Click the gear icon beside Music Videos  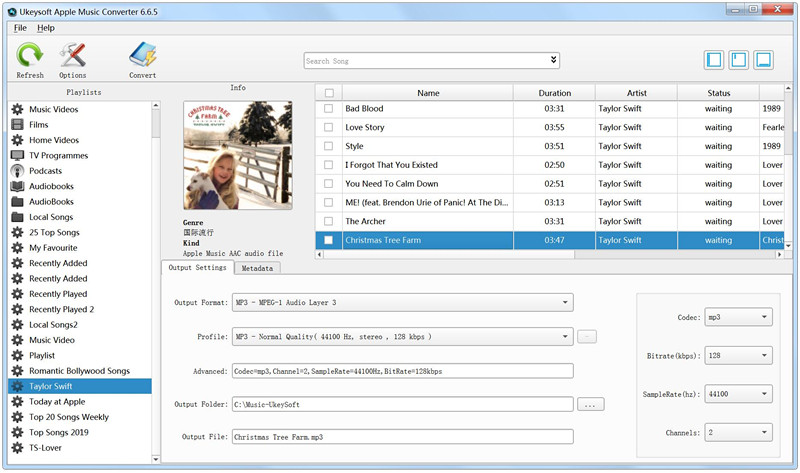[17, 109]
